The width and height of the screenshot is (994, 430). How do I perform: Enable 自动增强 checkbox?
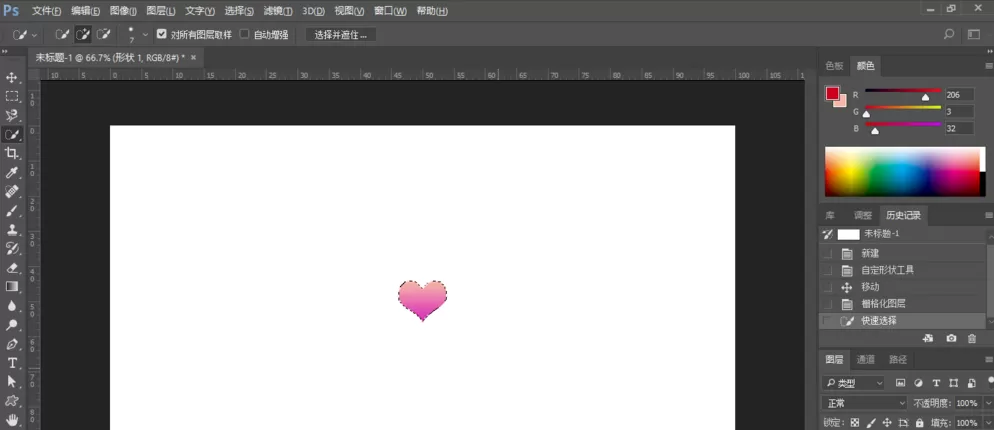(x=244, y=34)
